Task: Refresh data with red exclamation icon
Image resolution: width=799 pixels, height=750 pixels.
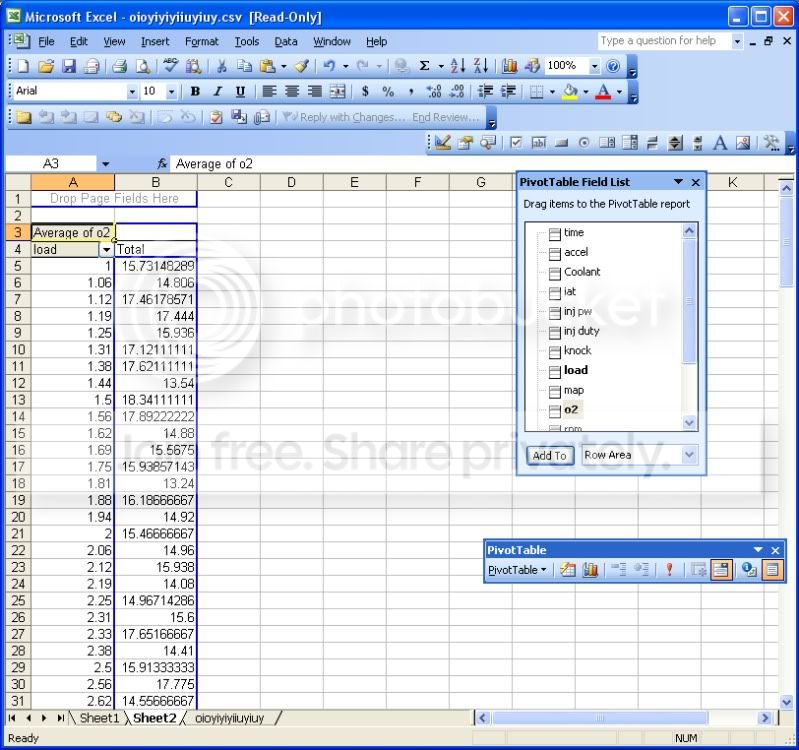Action: (670, 570)
